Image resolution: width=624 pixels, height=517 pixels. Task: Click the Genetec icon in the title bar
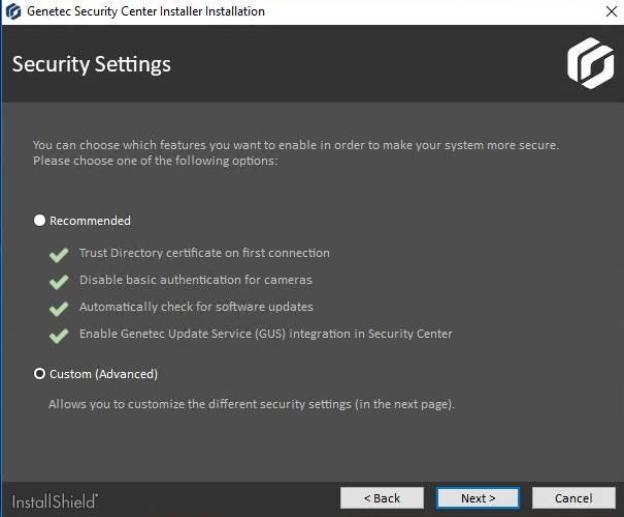click(x=11, y=12)
